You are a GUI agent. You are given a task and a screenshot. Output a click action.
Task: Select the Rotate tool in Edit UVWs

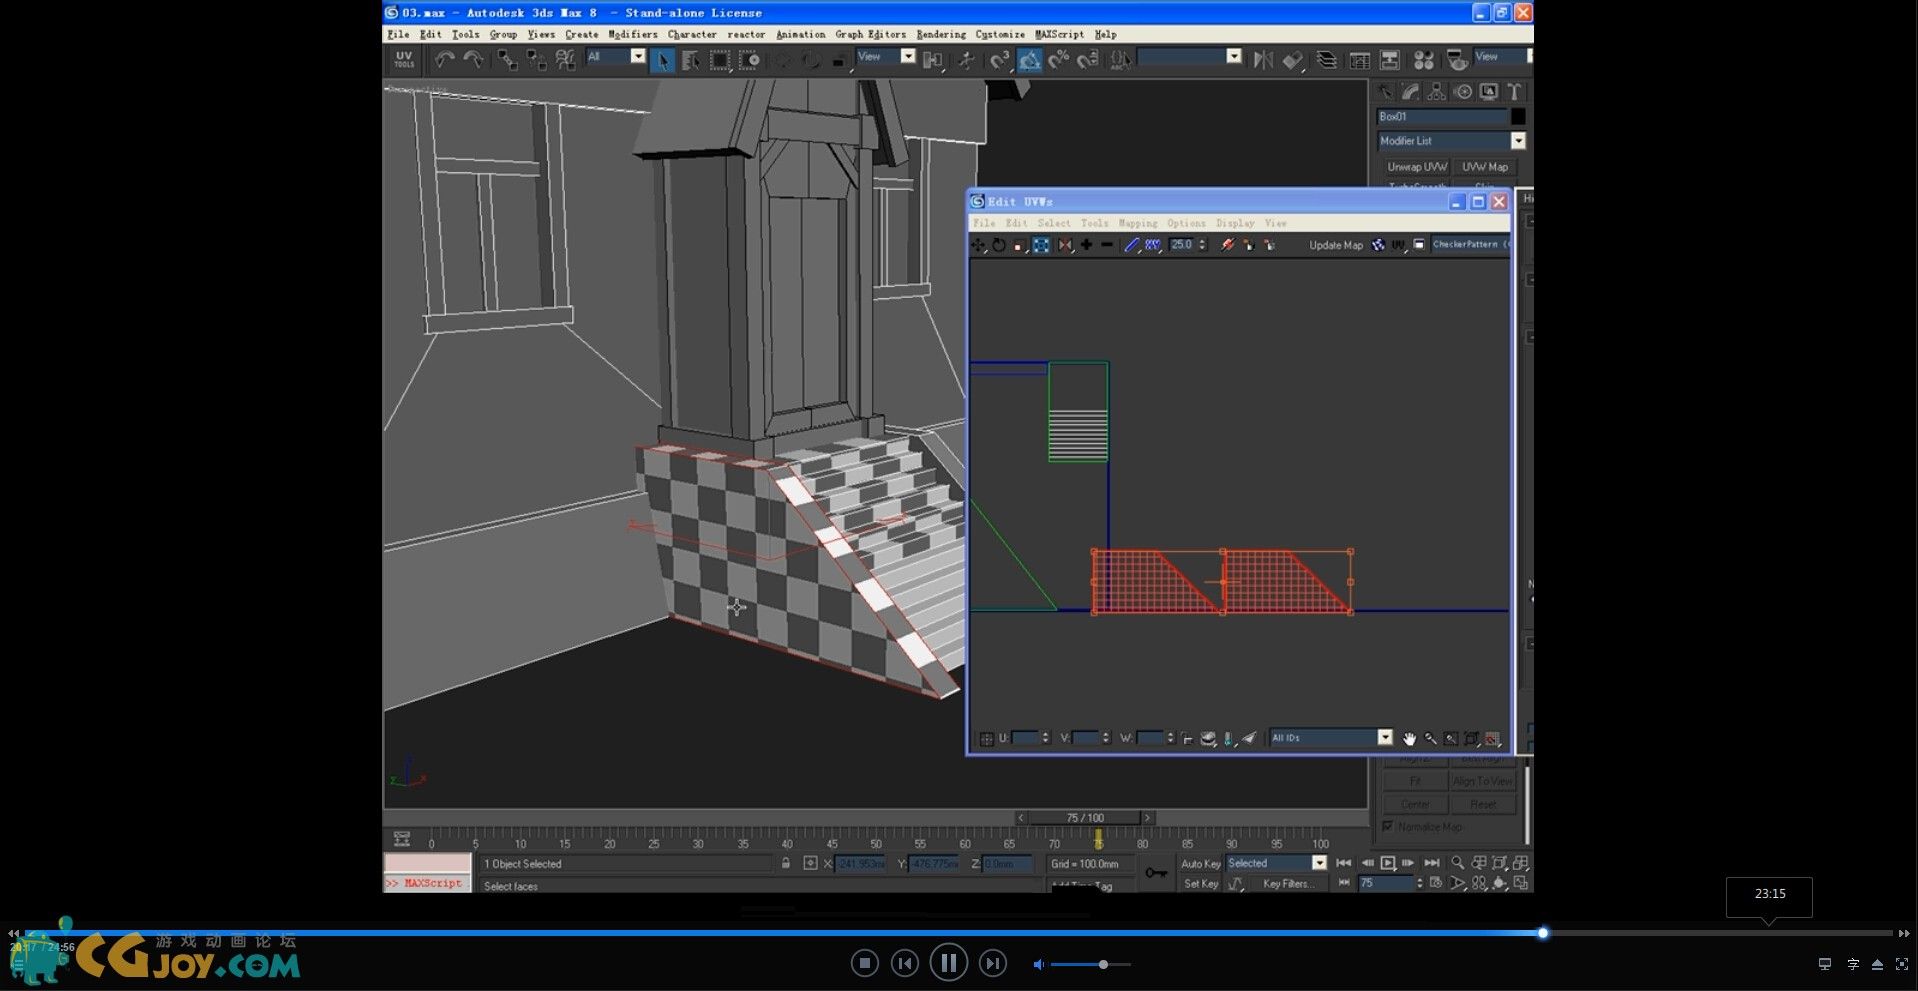click(998, 245)
